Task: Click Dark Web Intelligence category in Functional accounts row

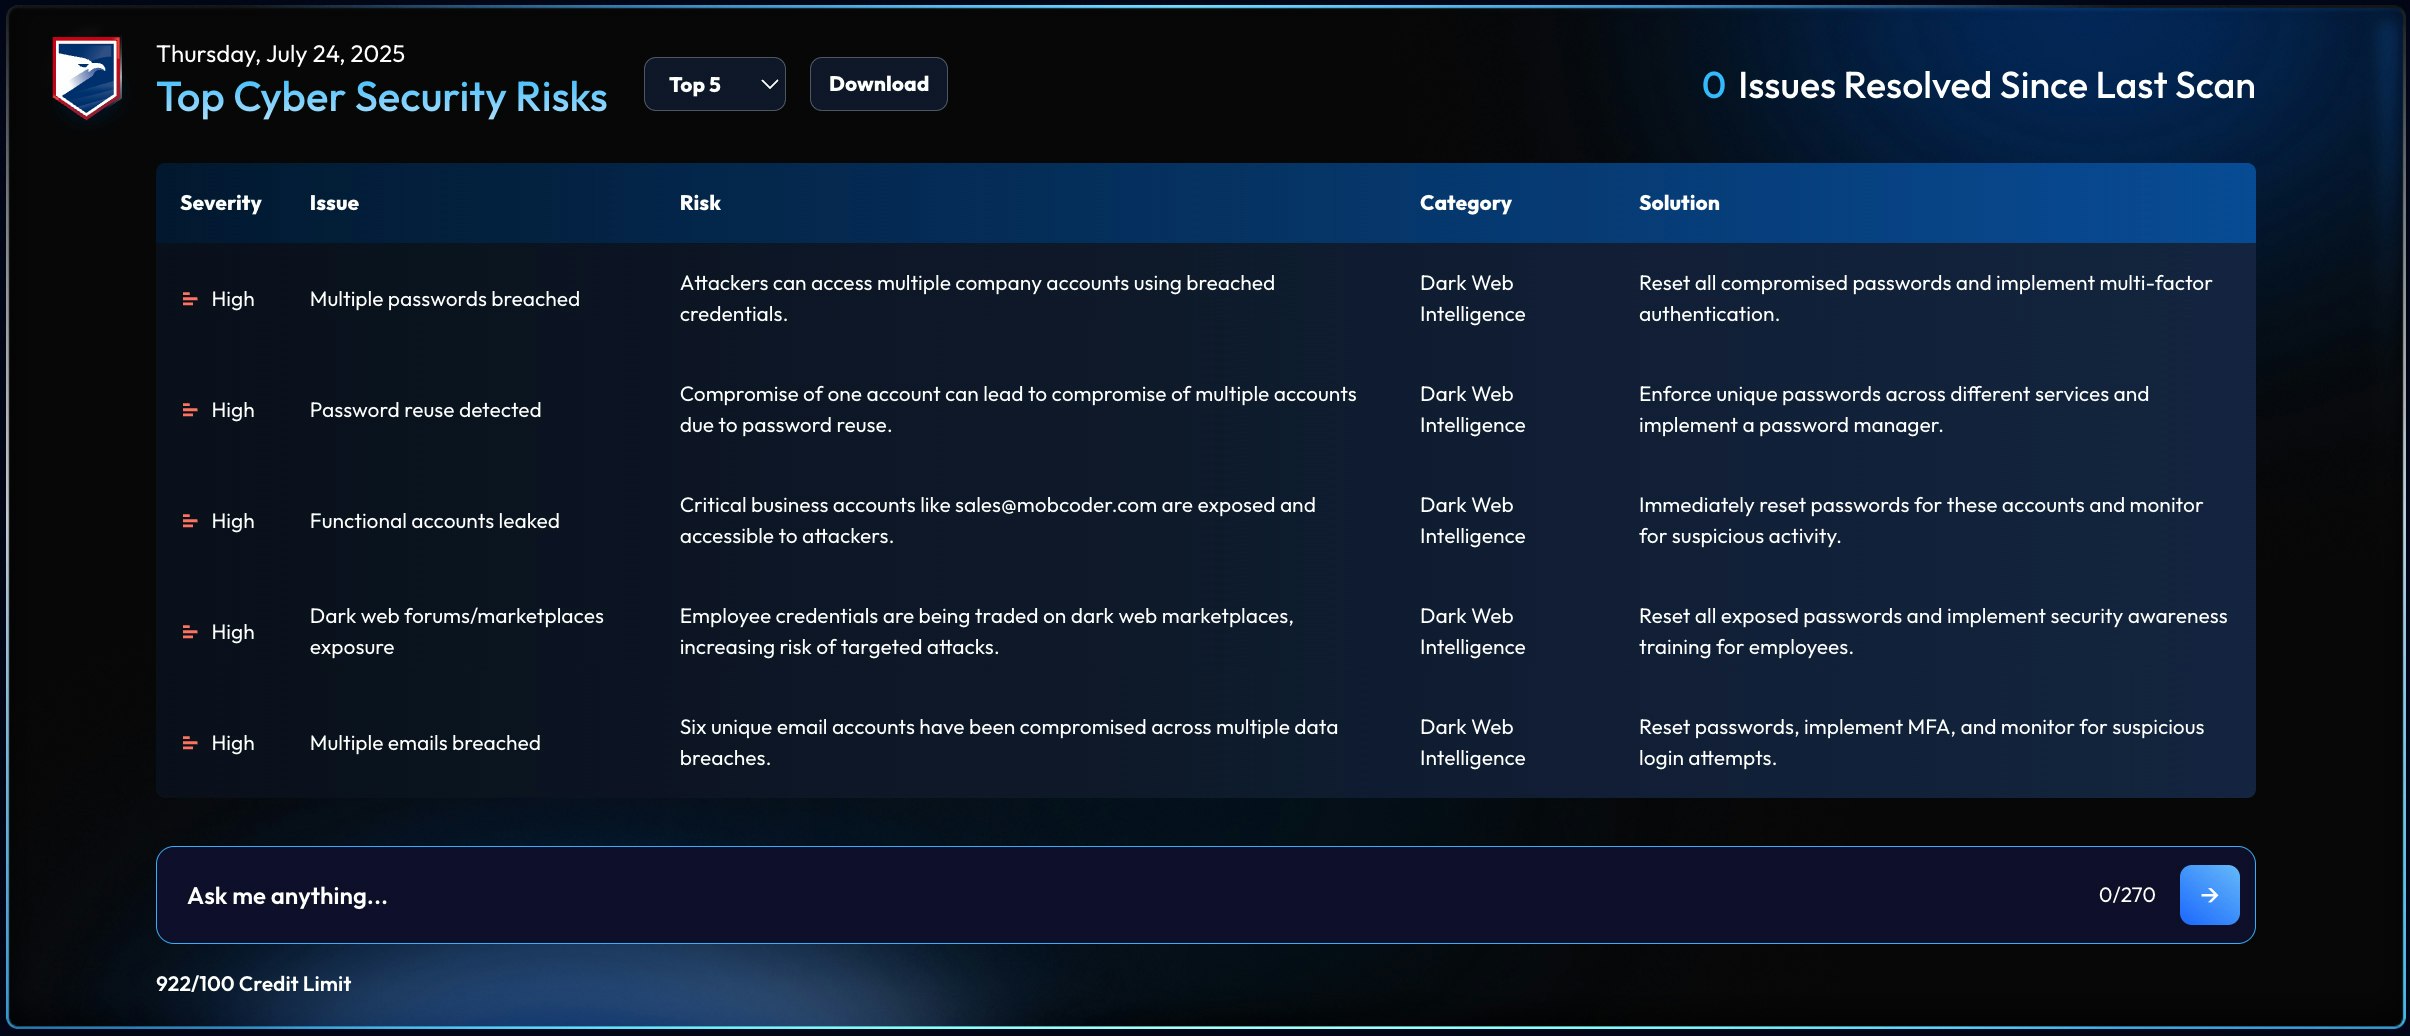Action: 1472,521
